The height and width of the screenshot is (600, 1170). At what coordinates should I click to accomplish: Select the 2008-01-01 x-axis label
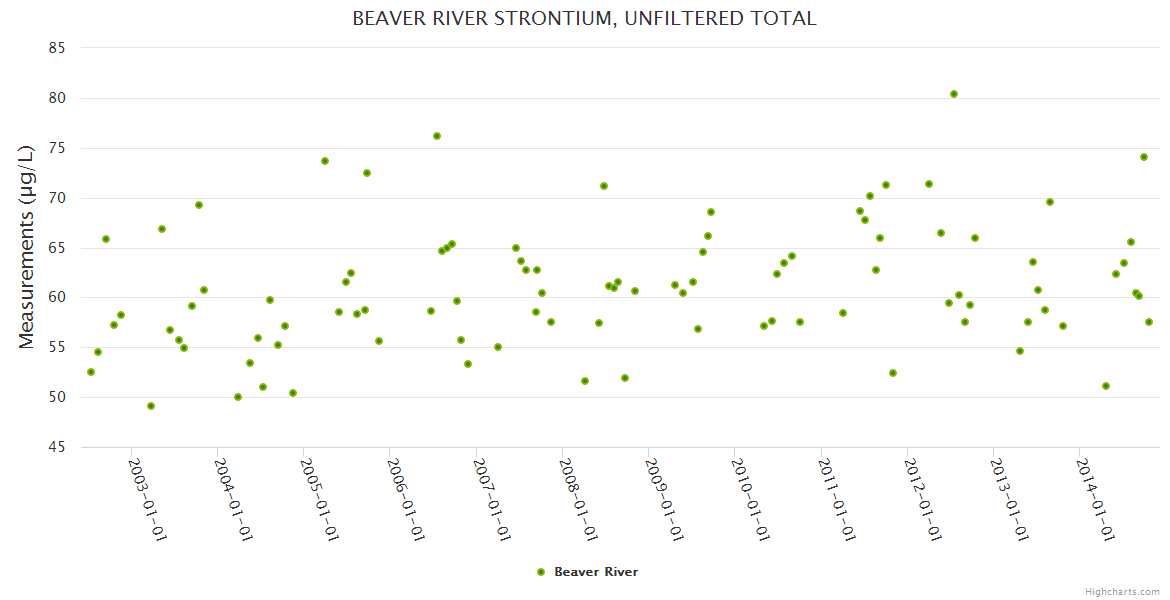(x=578, y=499)
